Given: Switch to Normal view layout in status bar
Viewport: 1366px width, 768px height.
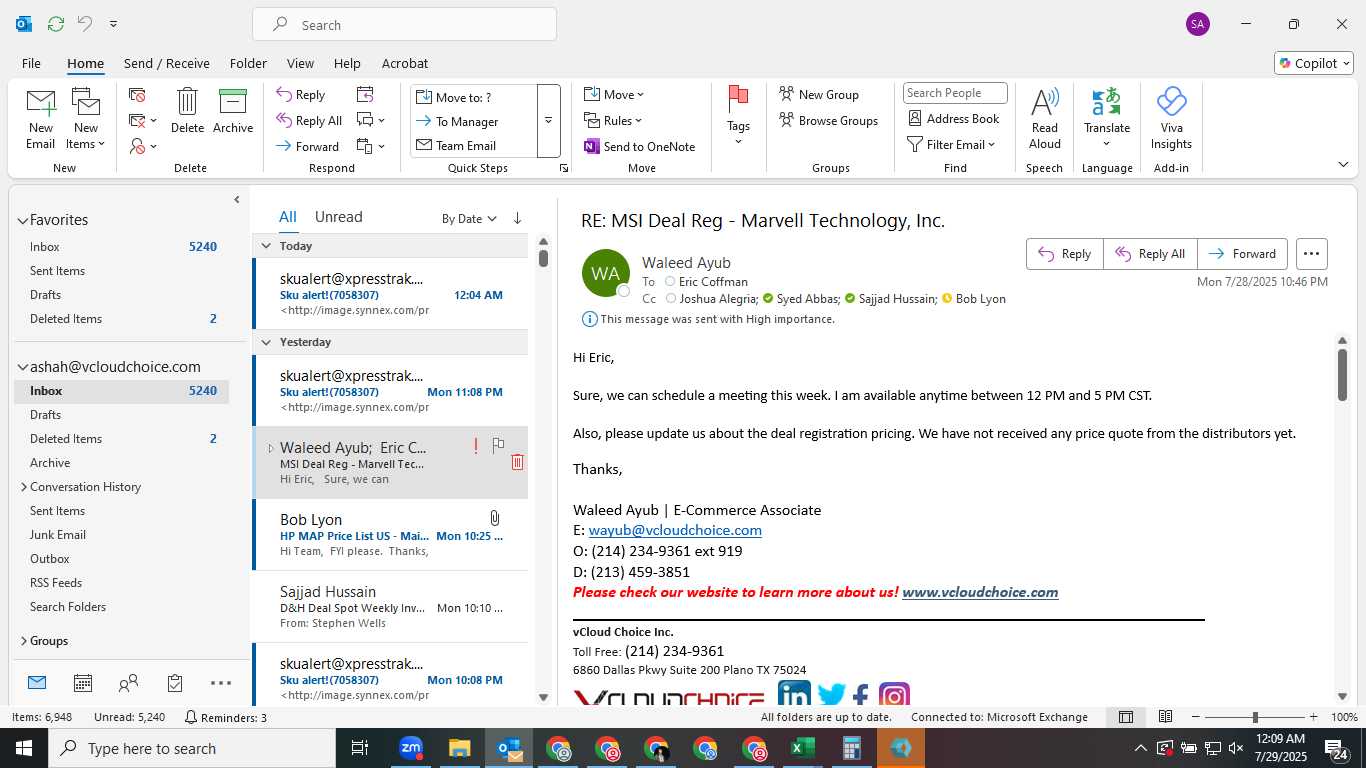Looking at the screenshot, I should 1126,717.
